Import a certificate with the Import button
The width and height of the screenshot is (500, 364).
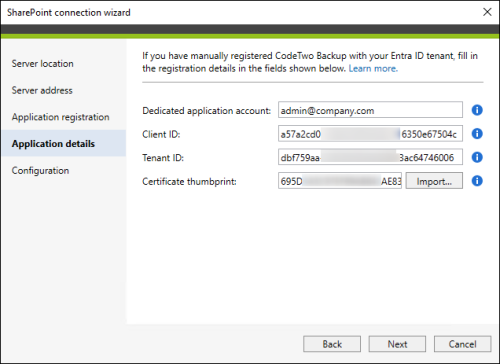[x=434, y=181]
